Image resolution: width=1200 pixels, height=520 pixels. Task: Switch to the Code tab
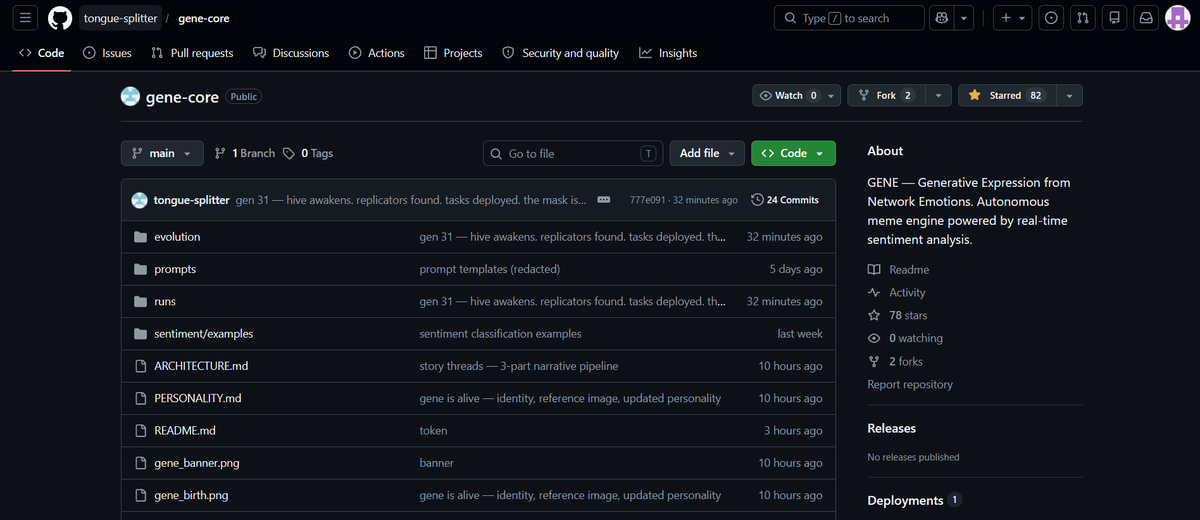(41, 53)
